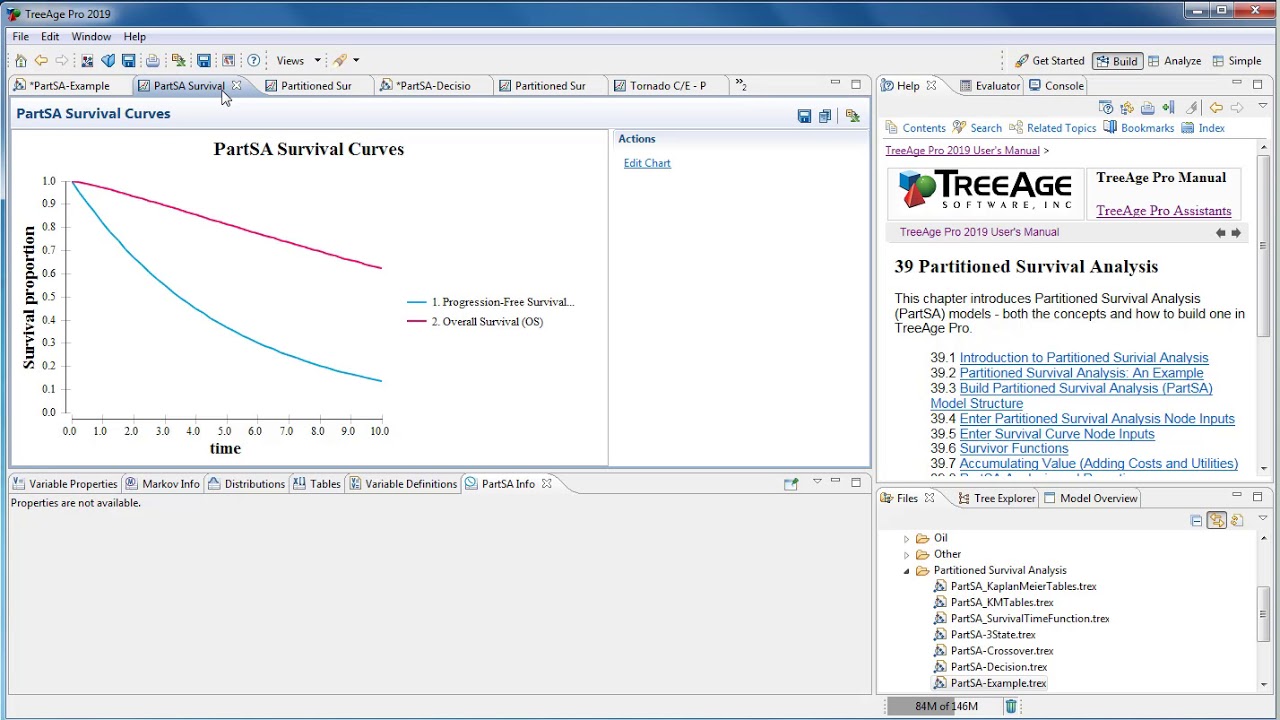Click Search in the Help view
Image resolution: width=1280 pixels, height=720 pixels.
coord(977,128)
